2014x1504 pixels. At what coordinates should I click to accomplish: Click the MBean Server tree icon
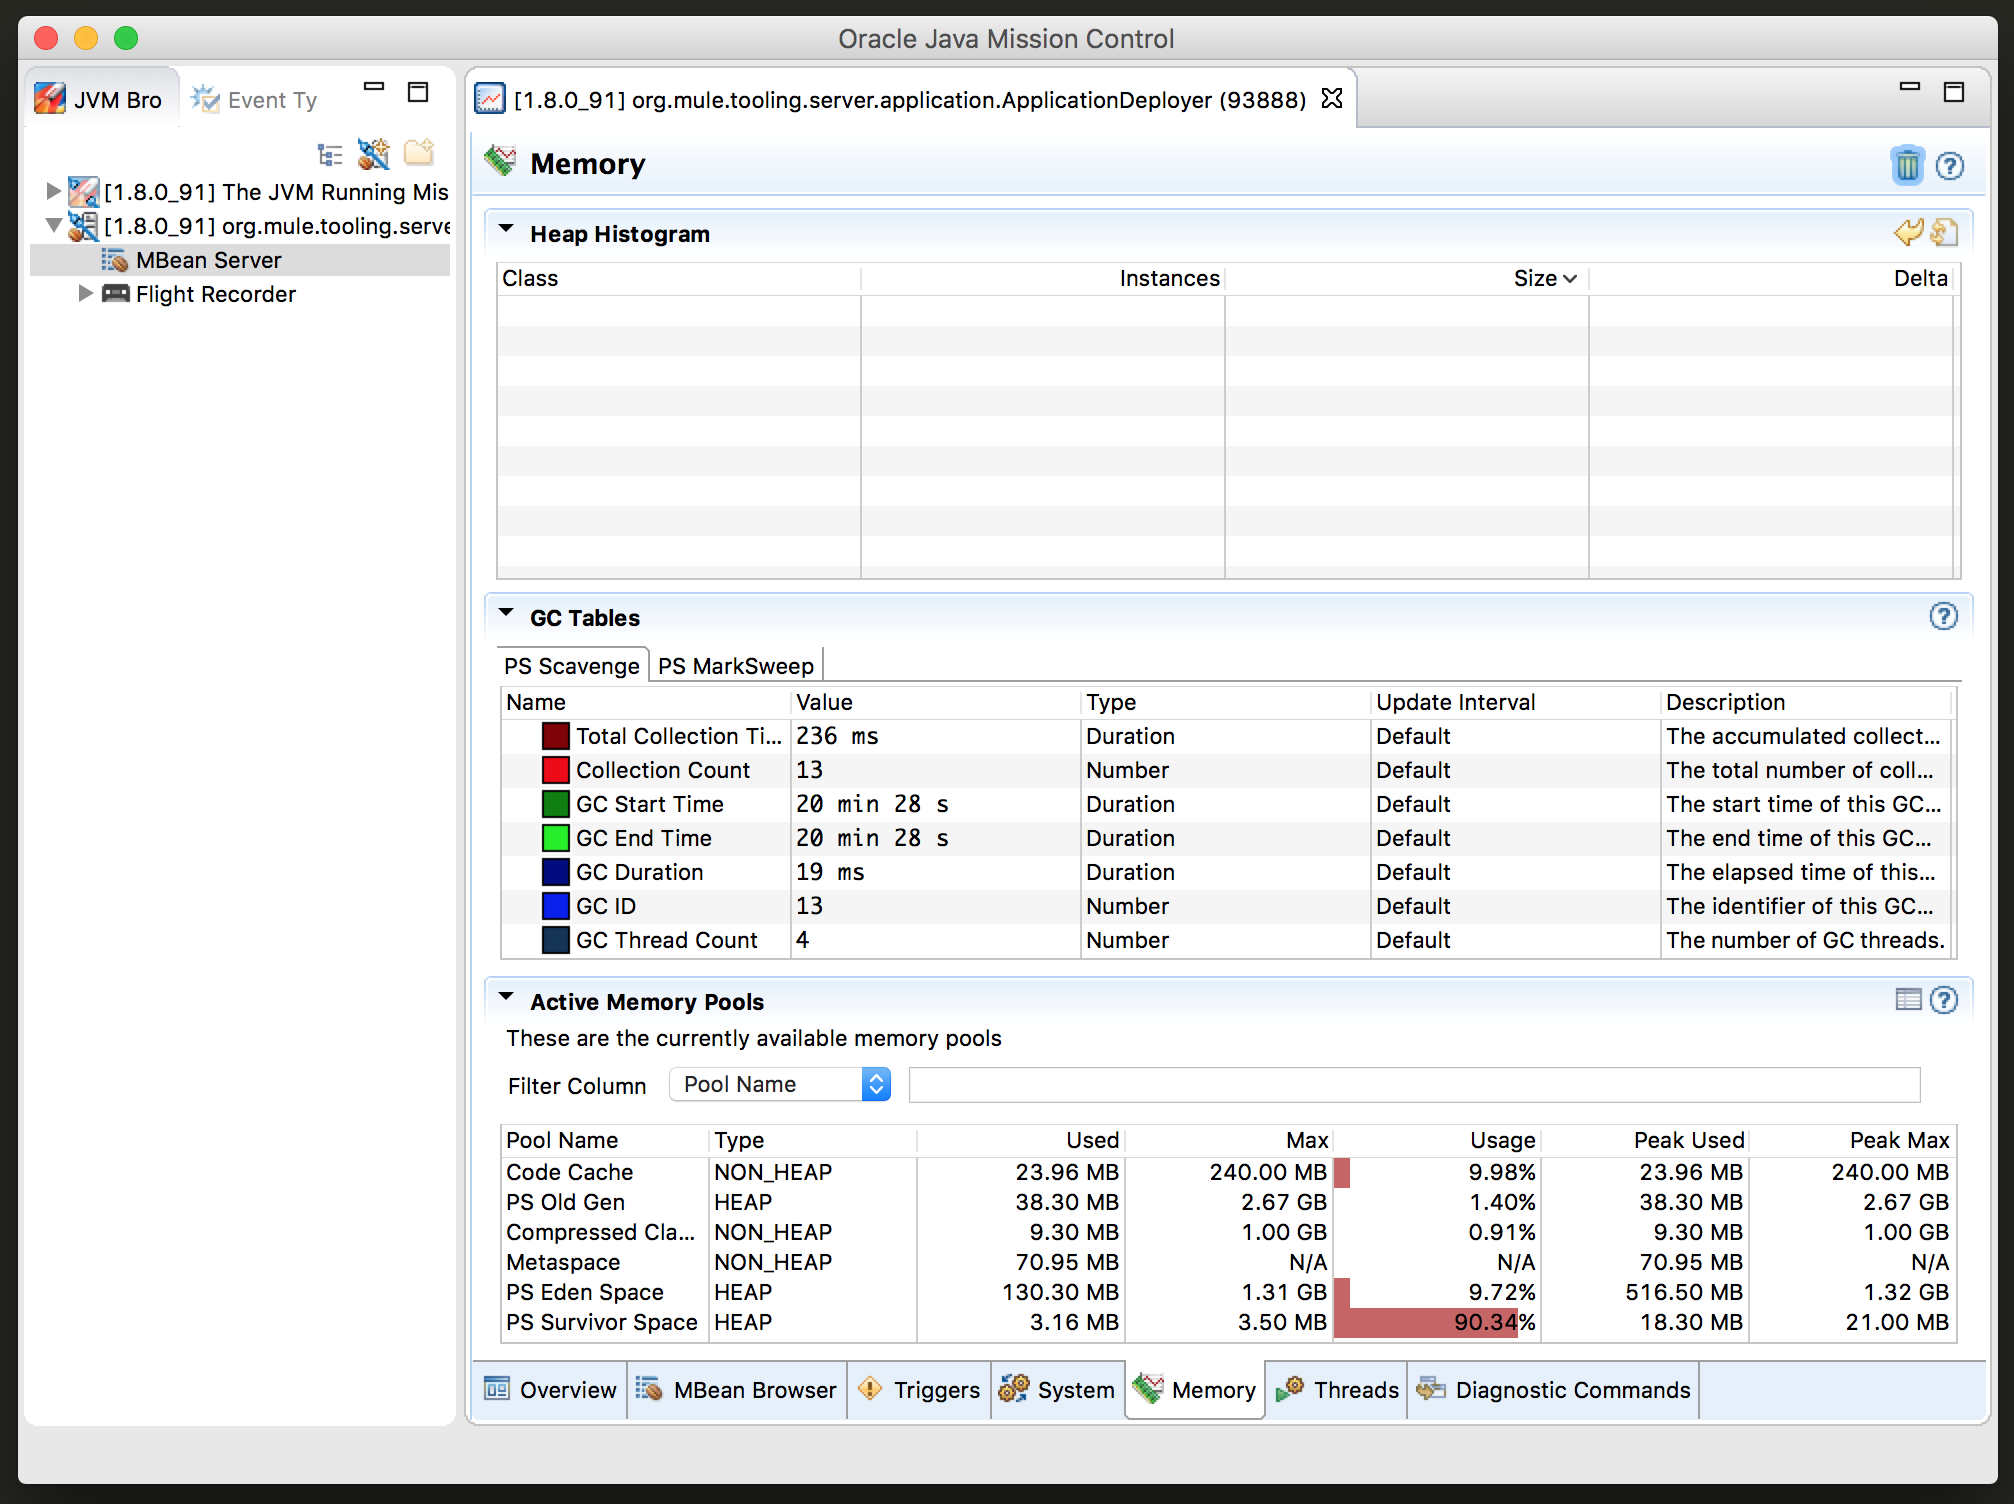(115, 260)
